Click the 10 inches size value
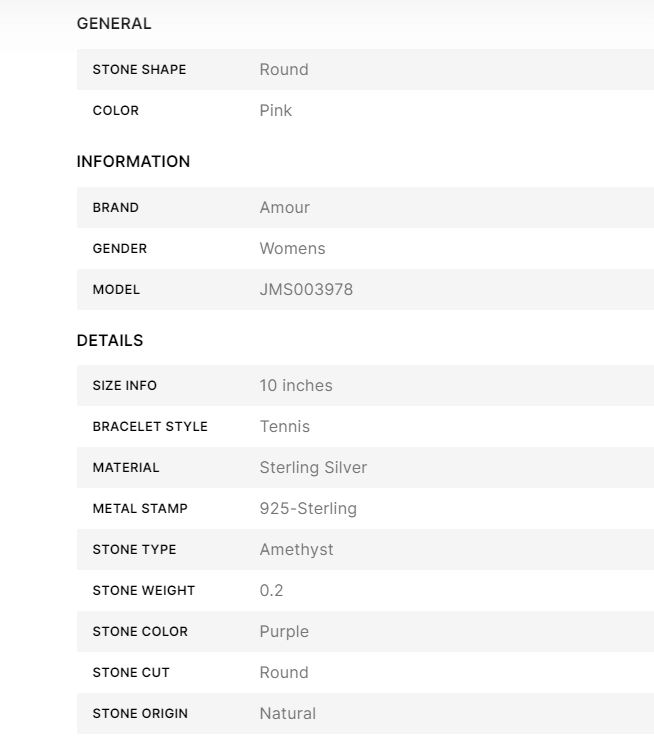 (296, 386)
